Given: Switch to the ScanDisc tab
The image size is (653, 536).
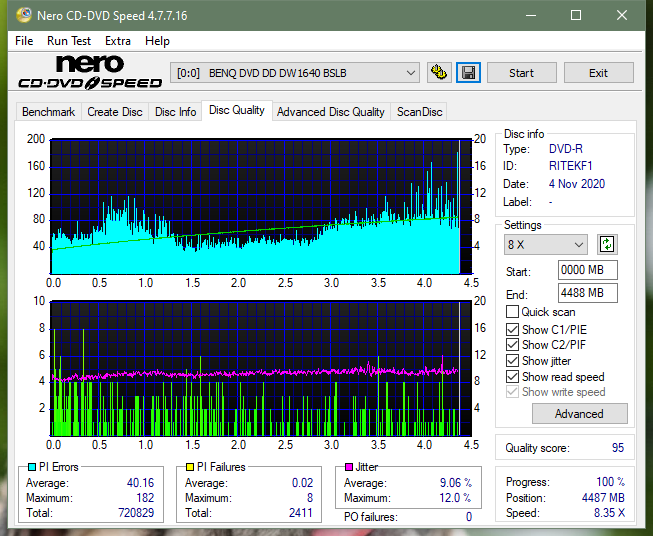Looking at the screenshot, I should point(419,112).
